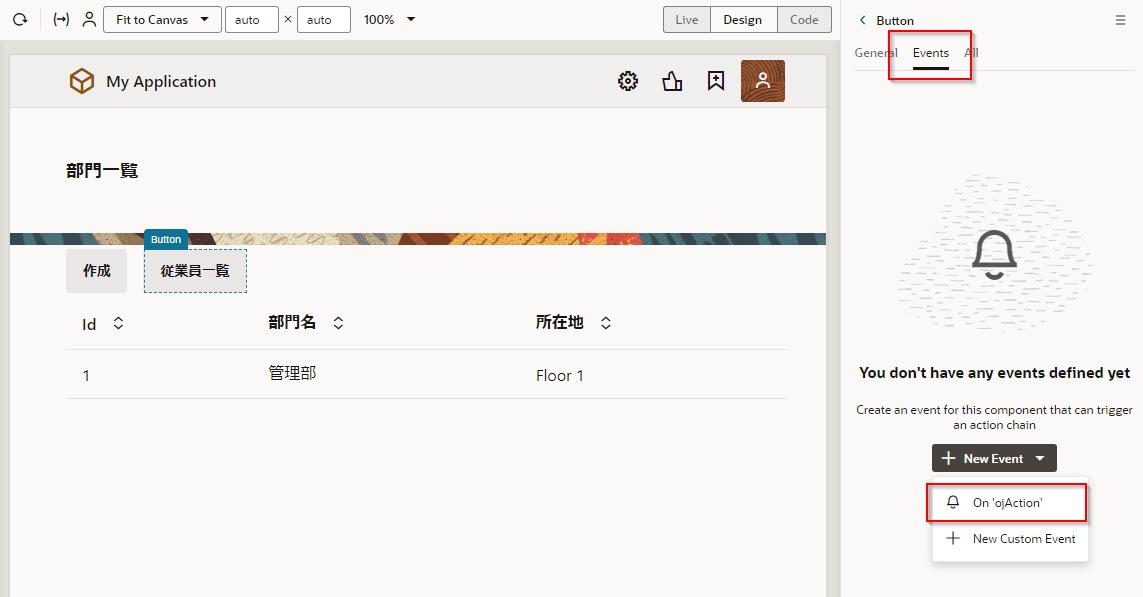Click the variables braces icon in toolbar
The width and height of the screenshot is (1143, 597).
click(61, 20)
